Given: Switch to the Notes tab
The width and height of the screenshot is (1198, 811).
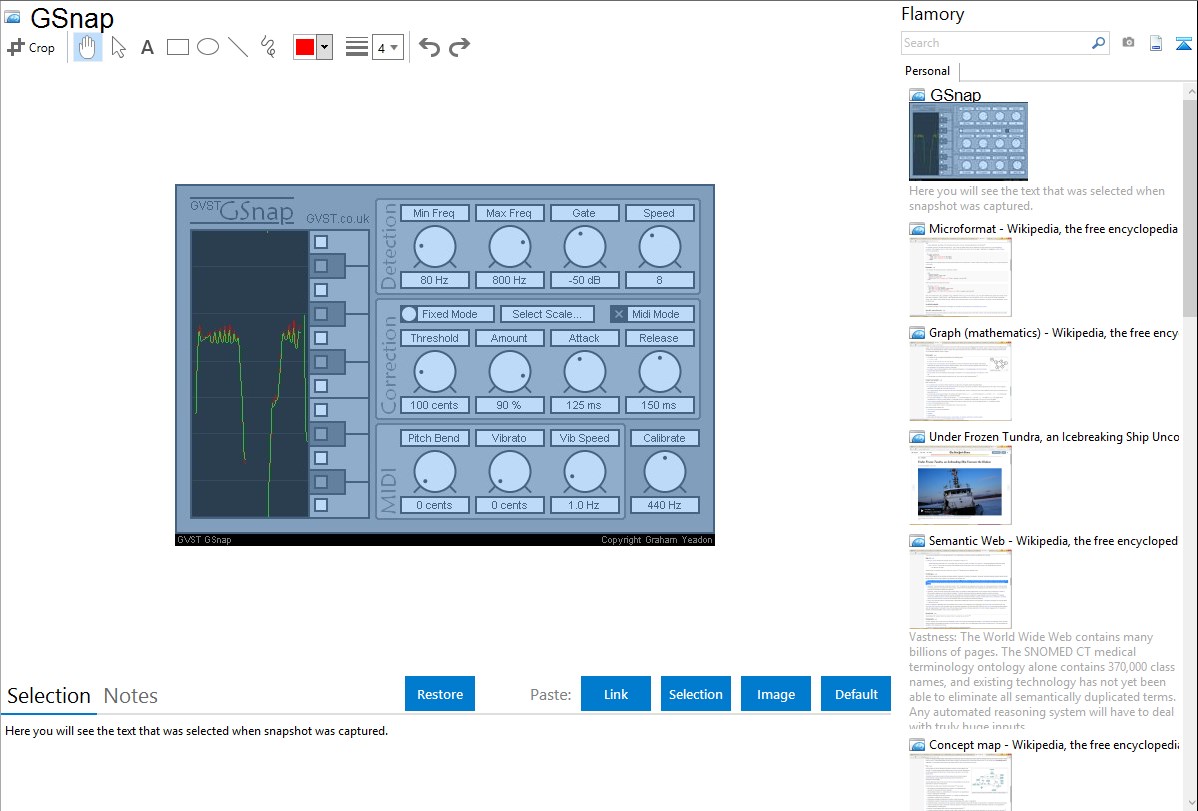Looking at the screenshot, I should coord(131,696).
